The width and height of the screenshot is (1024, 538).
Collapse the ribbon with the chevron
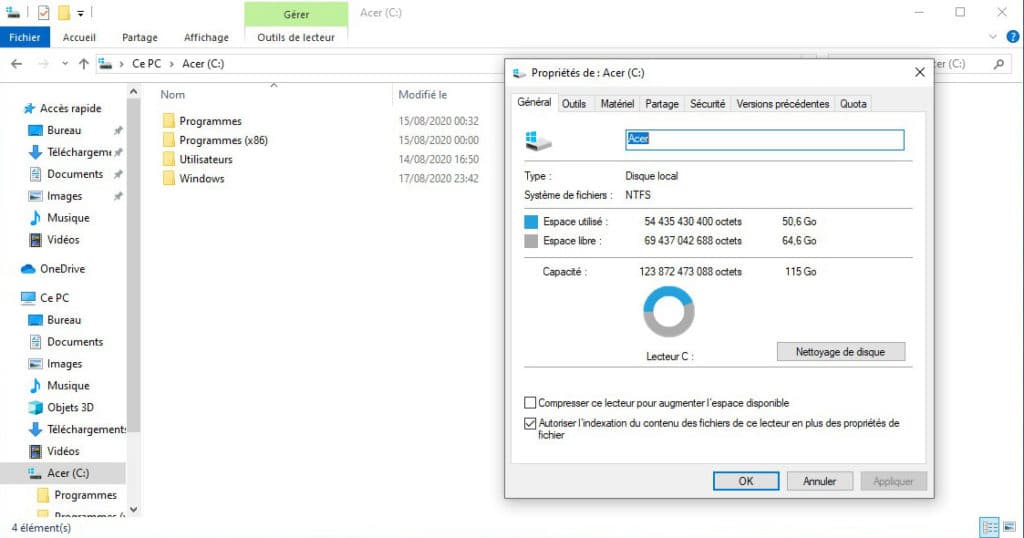[x=993, y=37]
